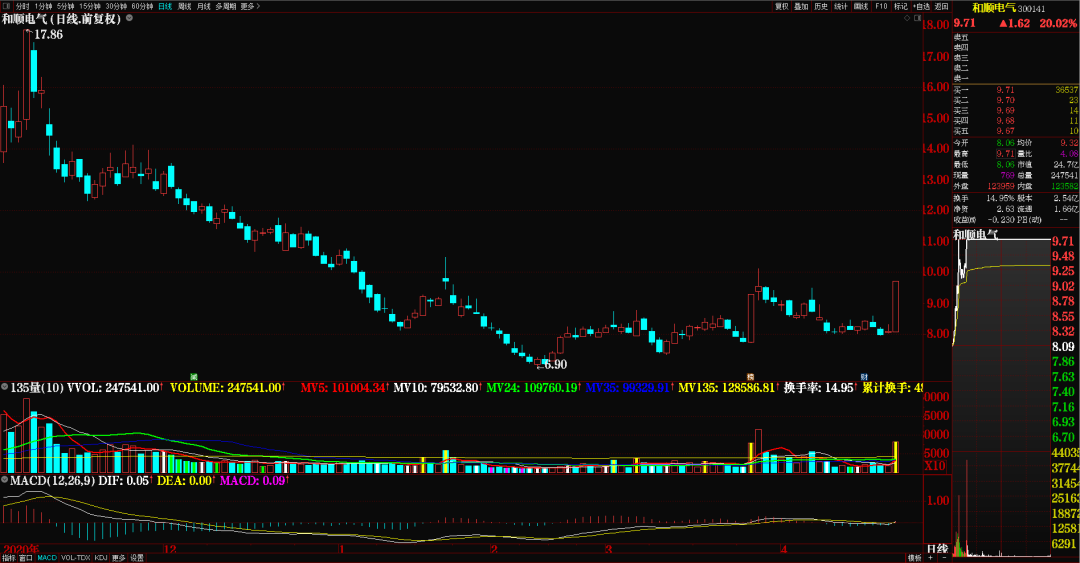Click the 买五 bid row 9.67
1080x563 pixels.
point(1016,131)
